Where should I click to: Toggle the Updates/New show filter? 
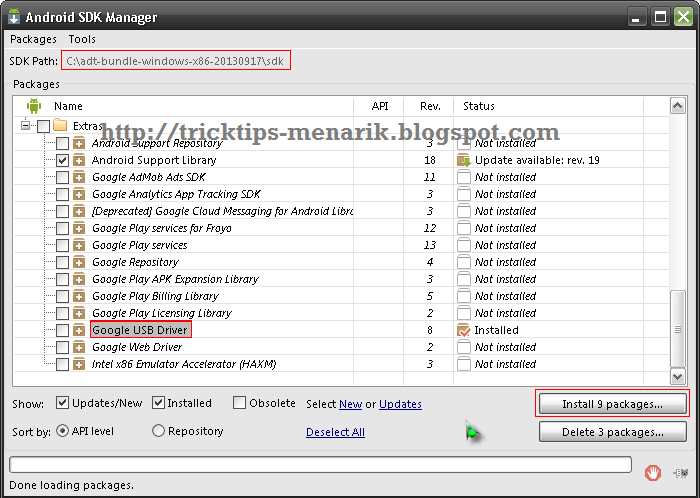[62, 403]
